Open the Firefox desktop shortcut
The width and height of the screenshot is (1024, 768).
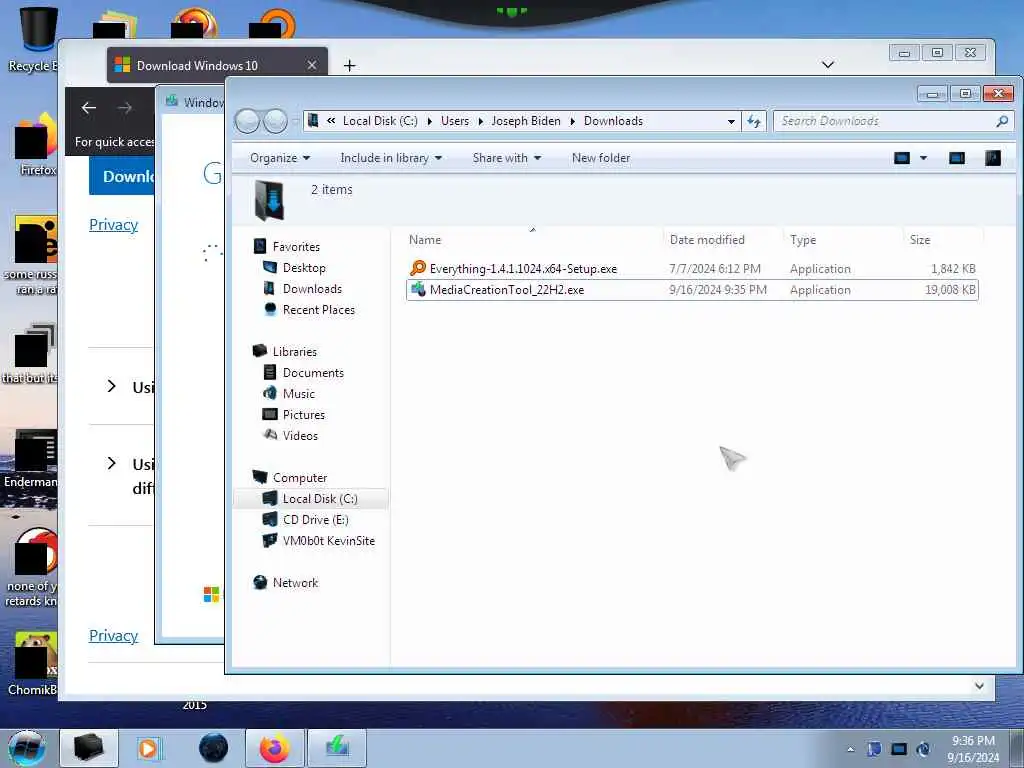coord(36,145)
